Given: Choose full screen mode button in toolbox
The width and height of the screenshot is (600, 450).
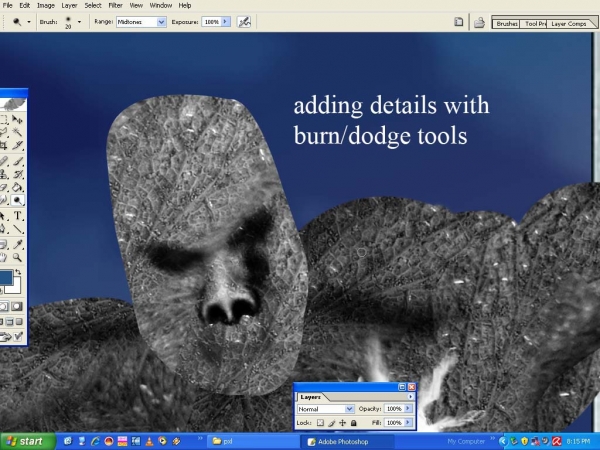Looking at the screenshot, I should point(18,322).
